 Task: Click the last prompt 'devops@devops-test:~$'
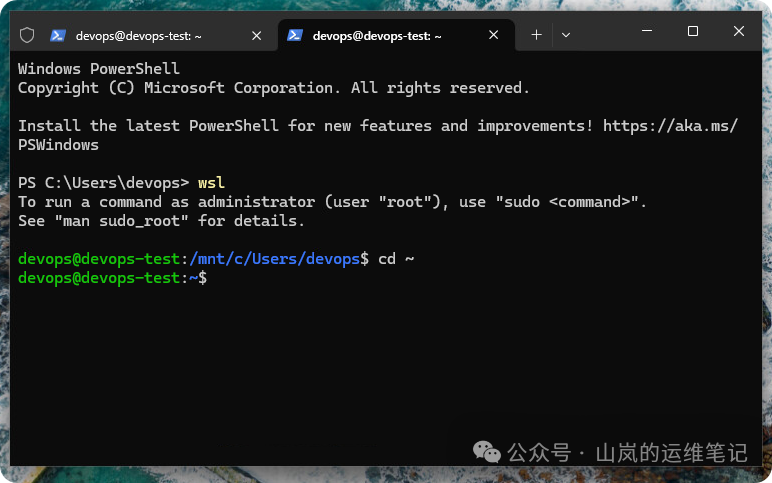tap(112, 278)
